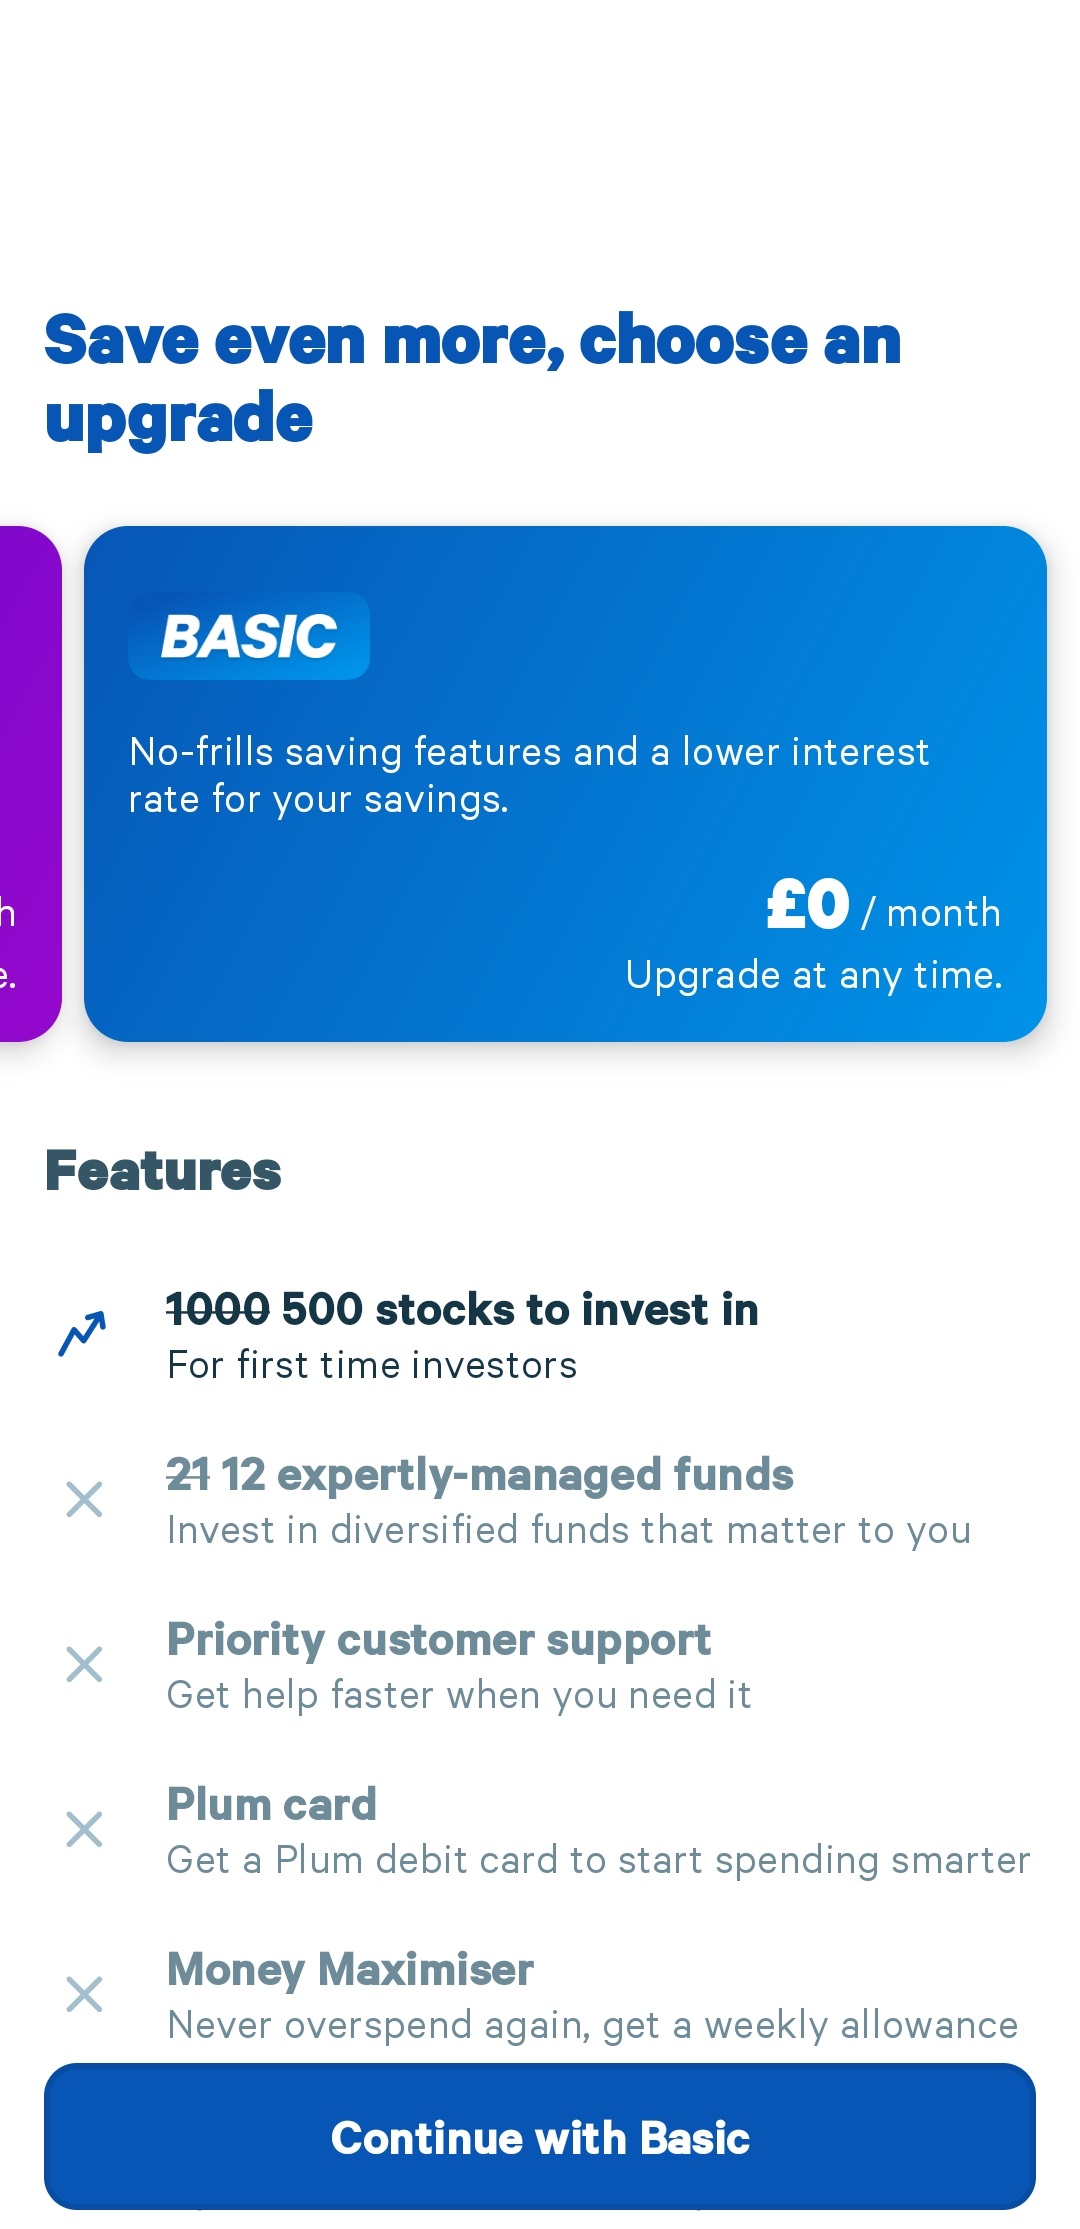Image resolution: width=1080 pixels, height=2229 pixels.
Task: Open the 'Plum card' feature title
Action: click(272, 1804)
